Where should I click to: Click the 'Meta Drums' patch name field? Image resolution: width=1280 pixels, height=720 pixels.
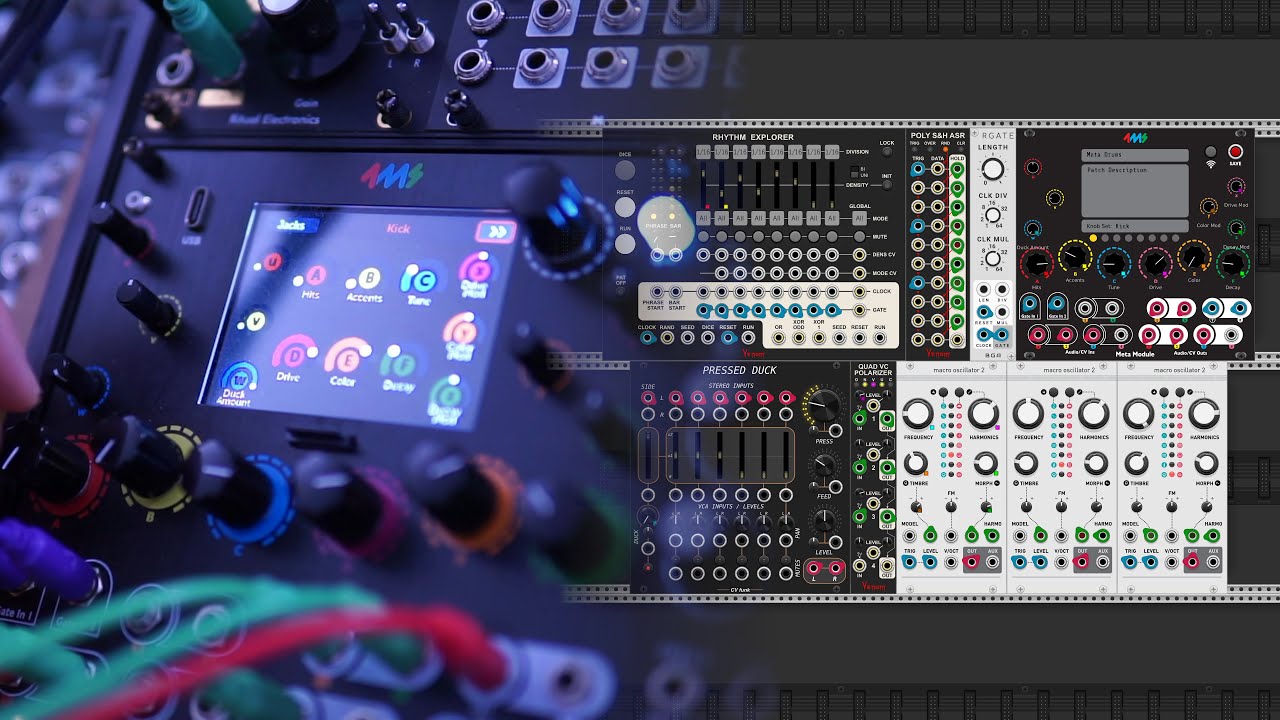pos(1135,155)
